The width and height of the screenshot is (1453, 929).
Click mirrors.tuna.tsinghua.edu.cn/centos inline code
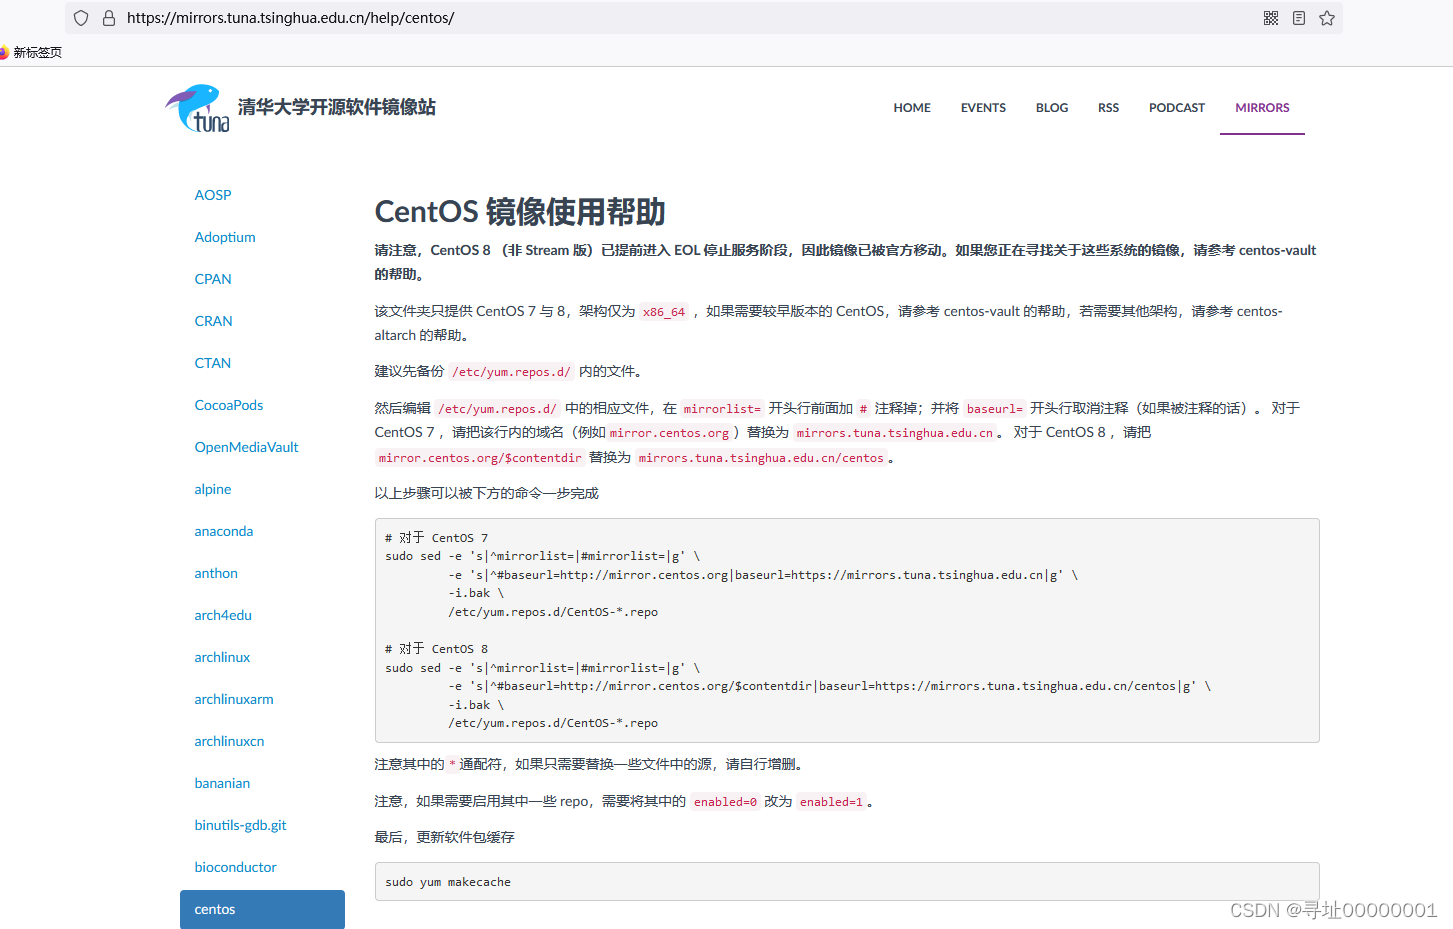click(761, 458)
